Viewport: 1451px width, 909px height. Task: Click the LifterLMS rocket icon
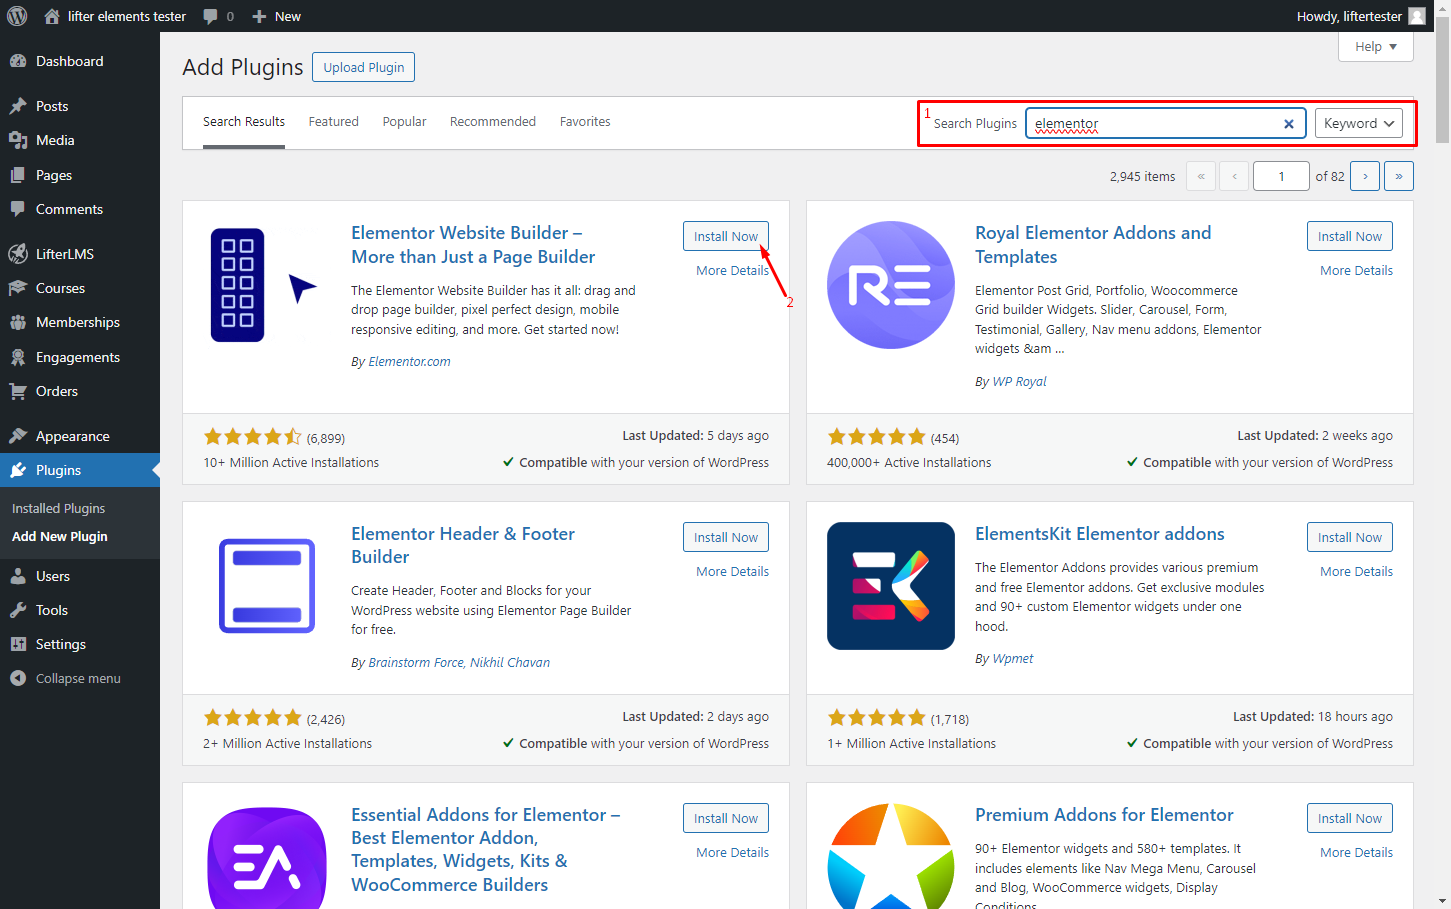[18, 254]
